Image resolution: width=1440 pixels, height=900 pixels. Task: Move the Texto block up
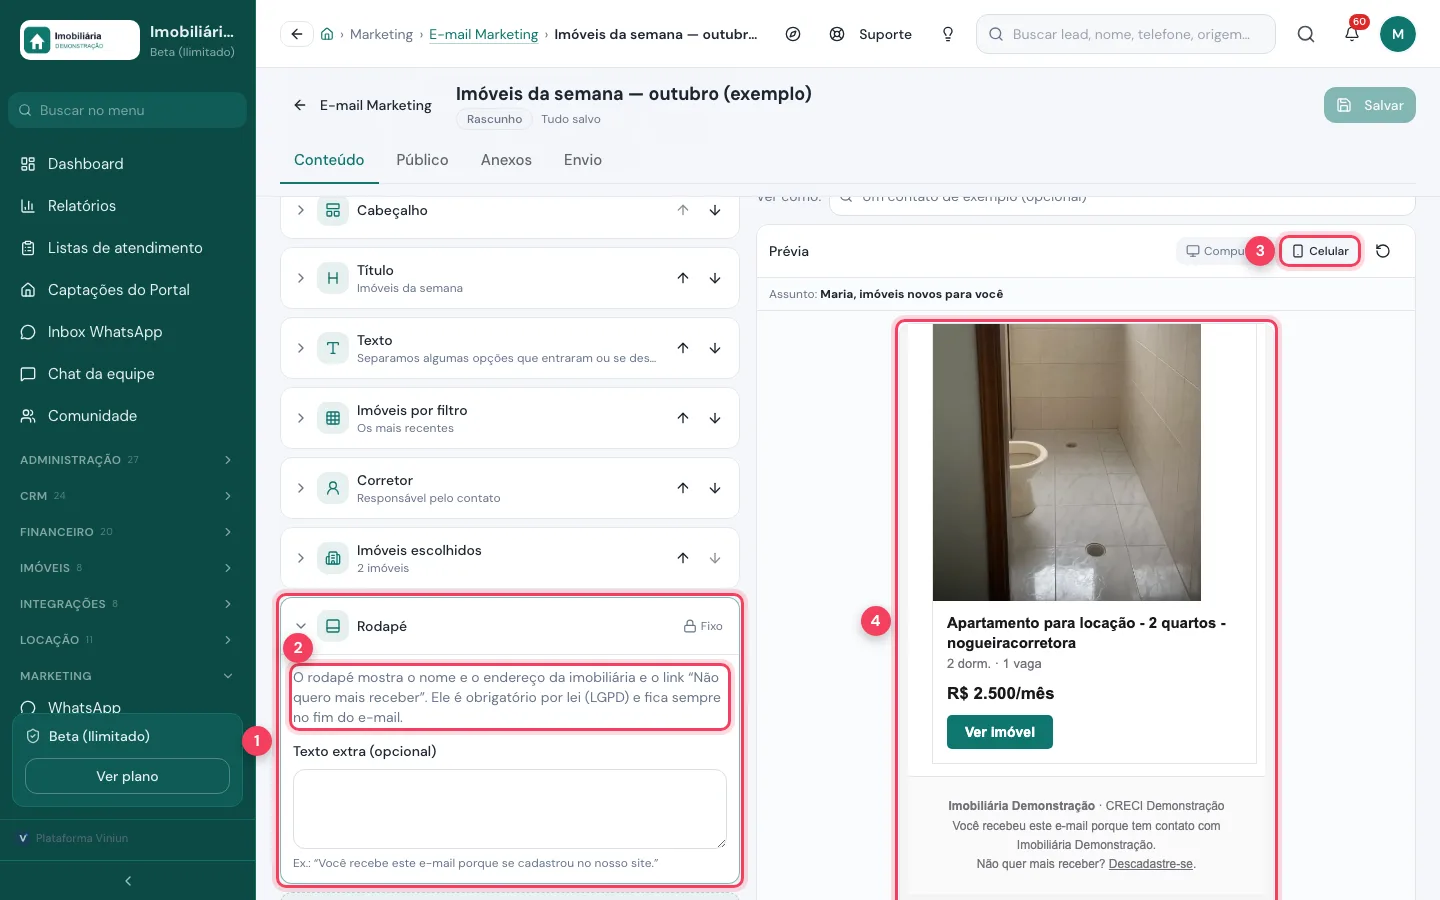[x=683, y=348]
